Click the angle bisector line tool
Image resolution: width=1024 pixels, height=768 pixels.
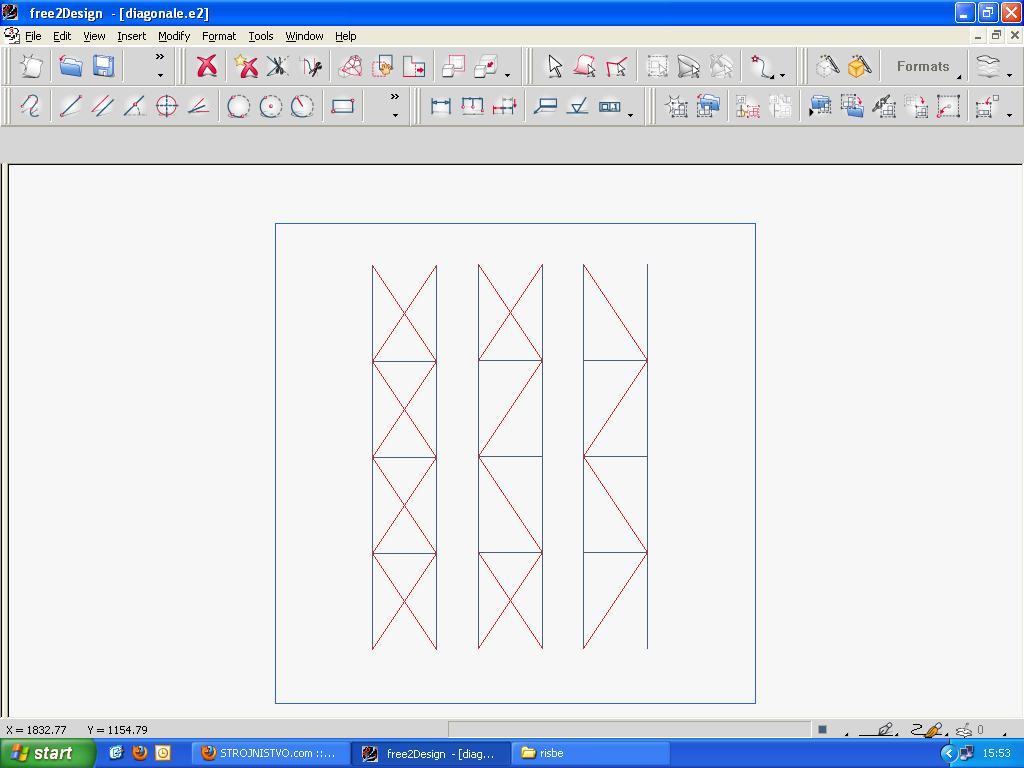point(199,106)
